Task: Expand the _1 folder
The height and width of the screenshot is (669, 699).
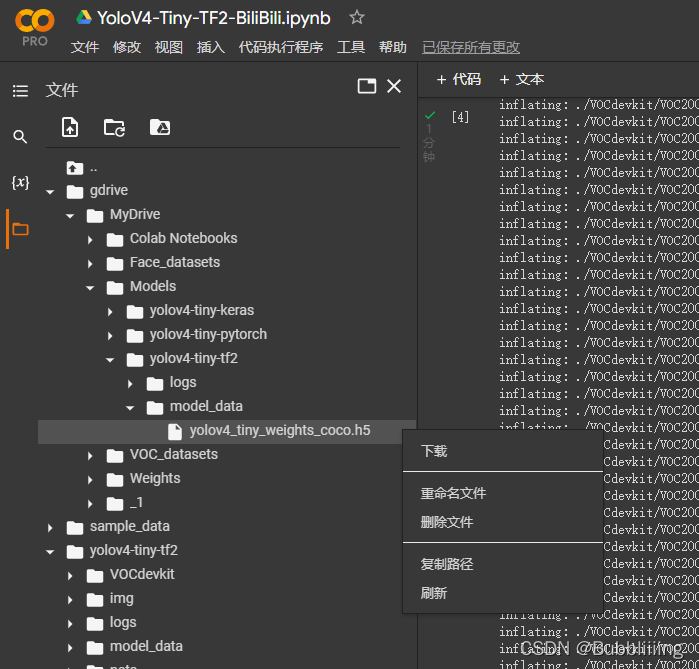Action: pyautogui.click(x=90, y=504)
